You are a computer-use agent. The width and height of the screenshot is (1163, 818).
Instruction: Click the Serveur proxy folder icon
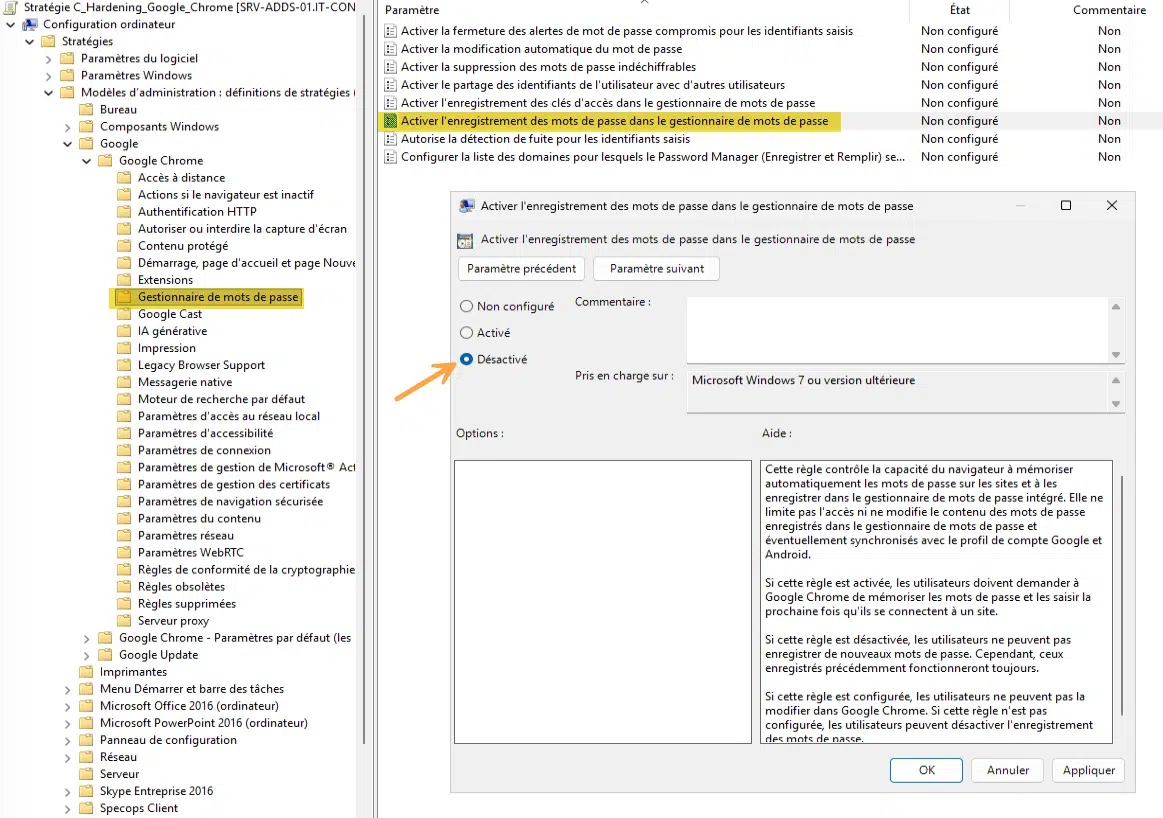click(124, 621)
